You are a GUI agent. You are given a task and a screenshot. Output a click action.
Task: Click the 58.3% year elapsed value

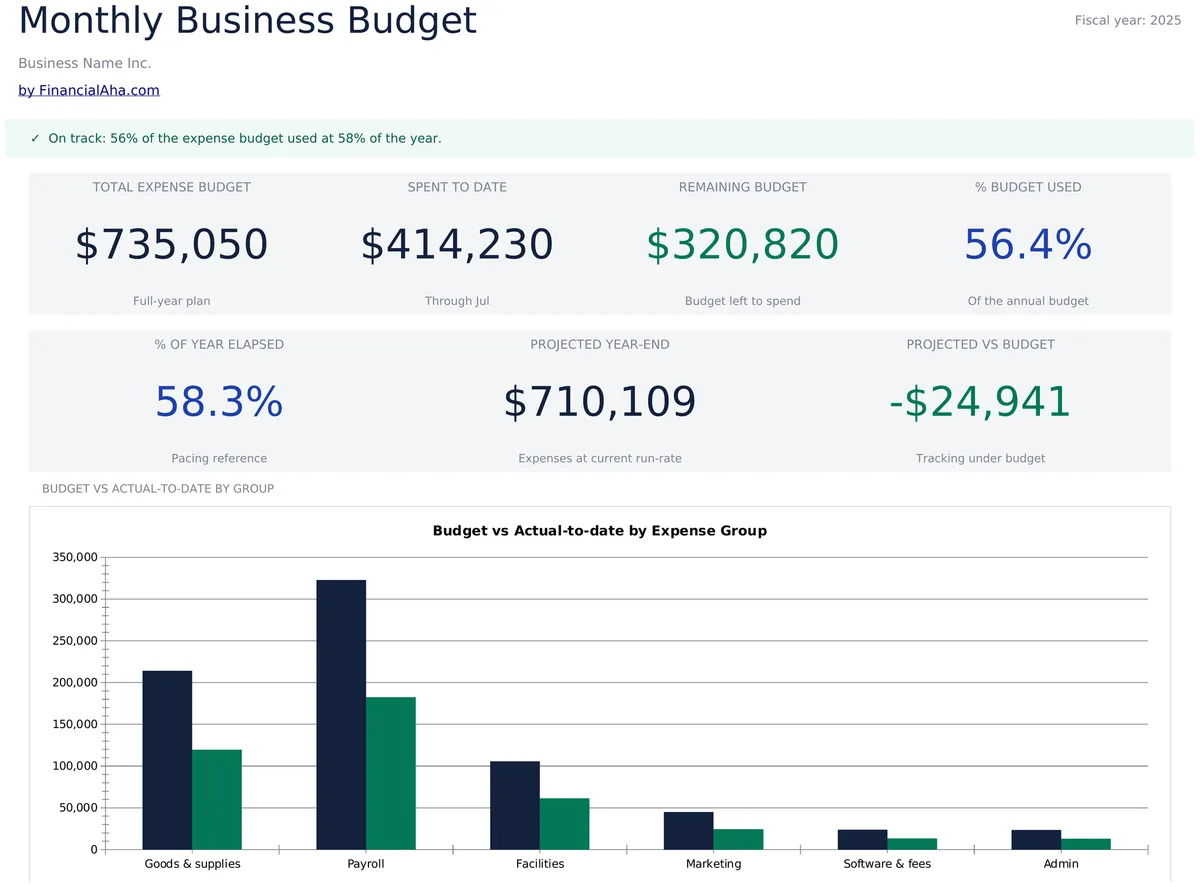pos(219,402)
